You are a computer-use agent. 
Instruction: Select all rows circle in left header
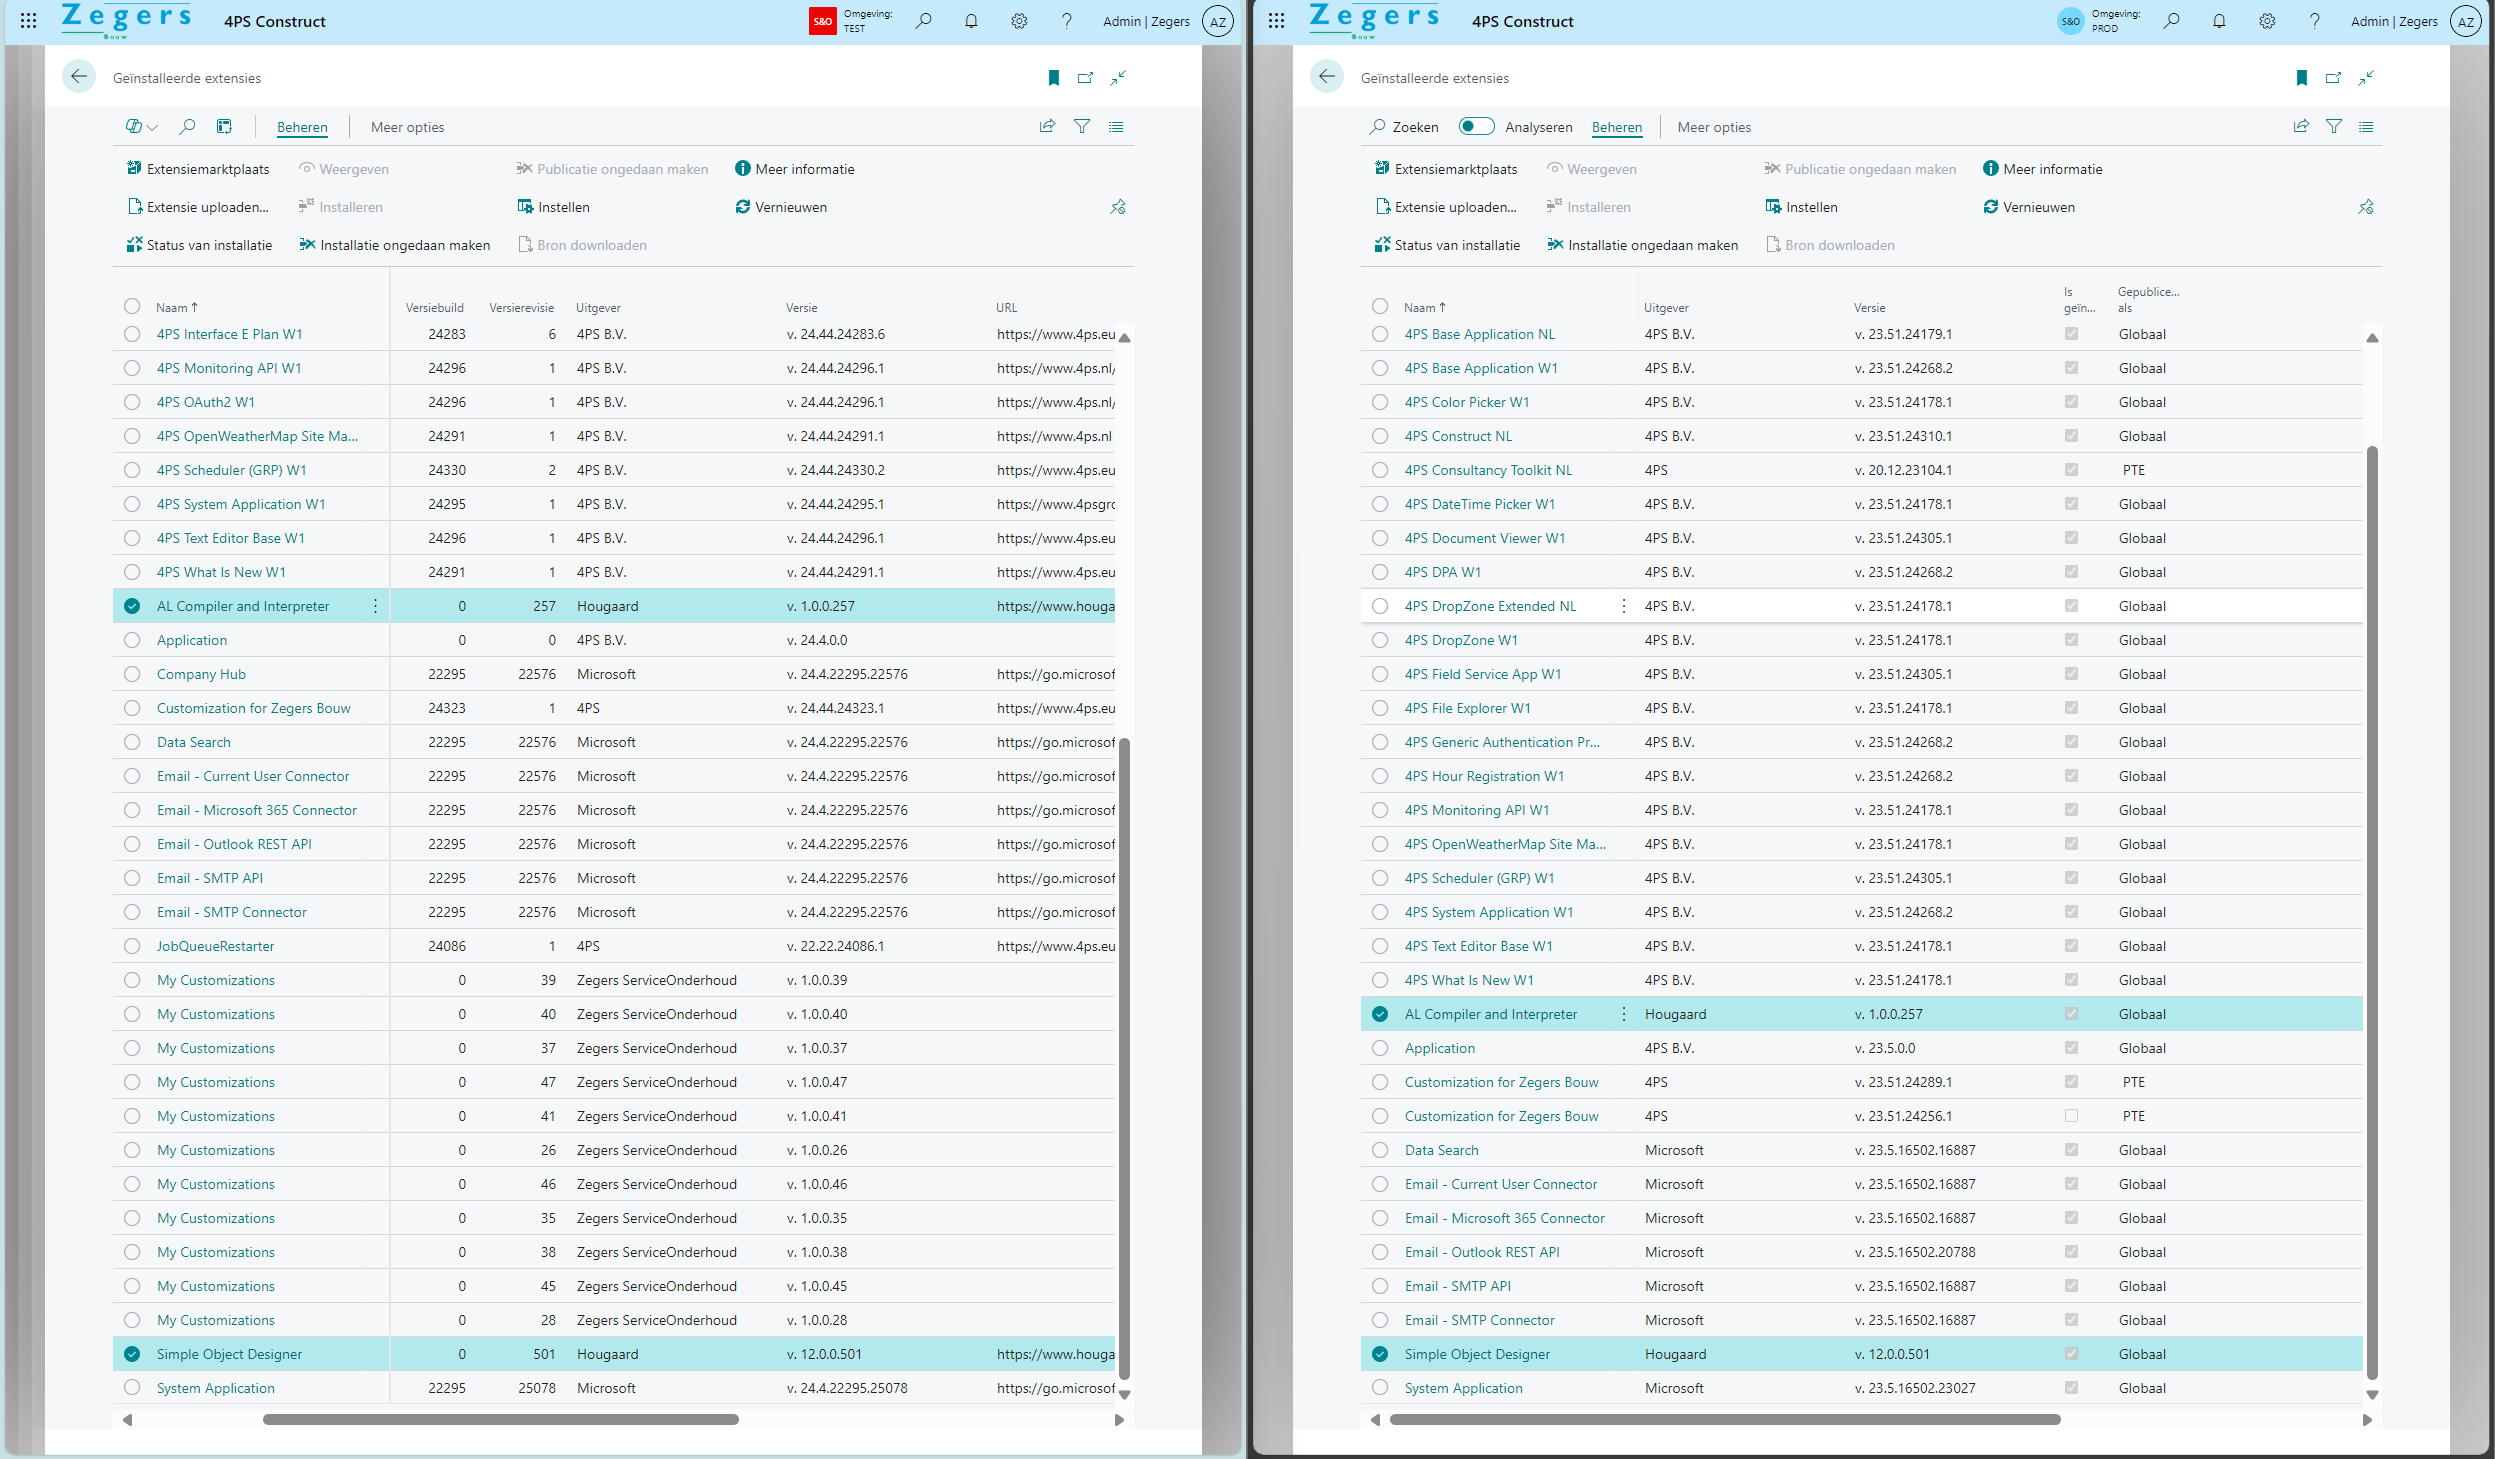[132, 306]
